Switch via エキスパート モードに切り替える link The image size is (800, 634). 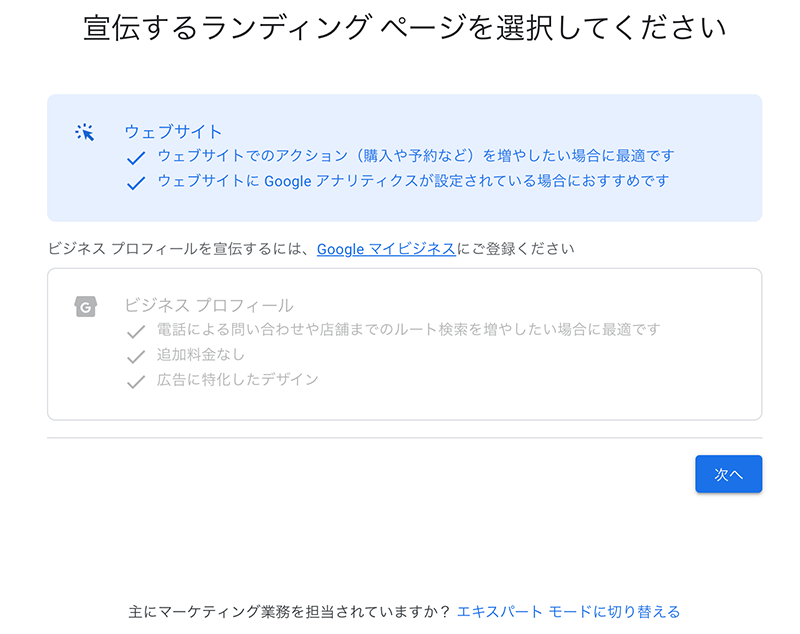pyautogui.click(x=568, y=611)
